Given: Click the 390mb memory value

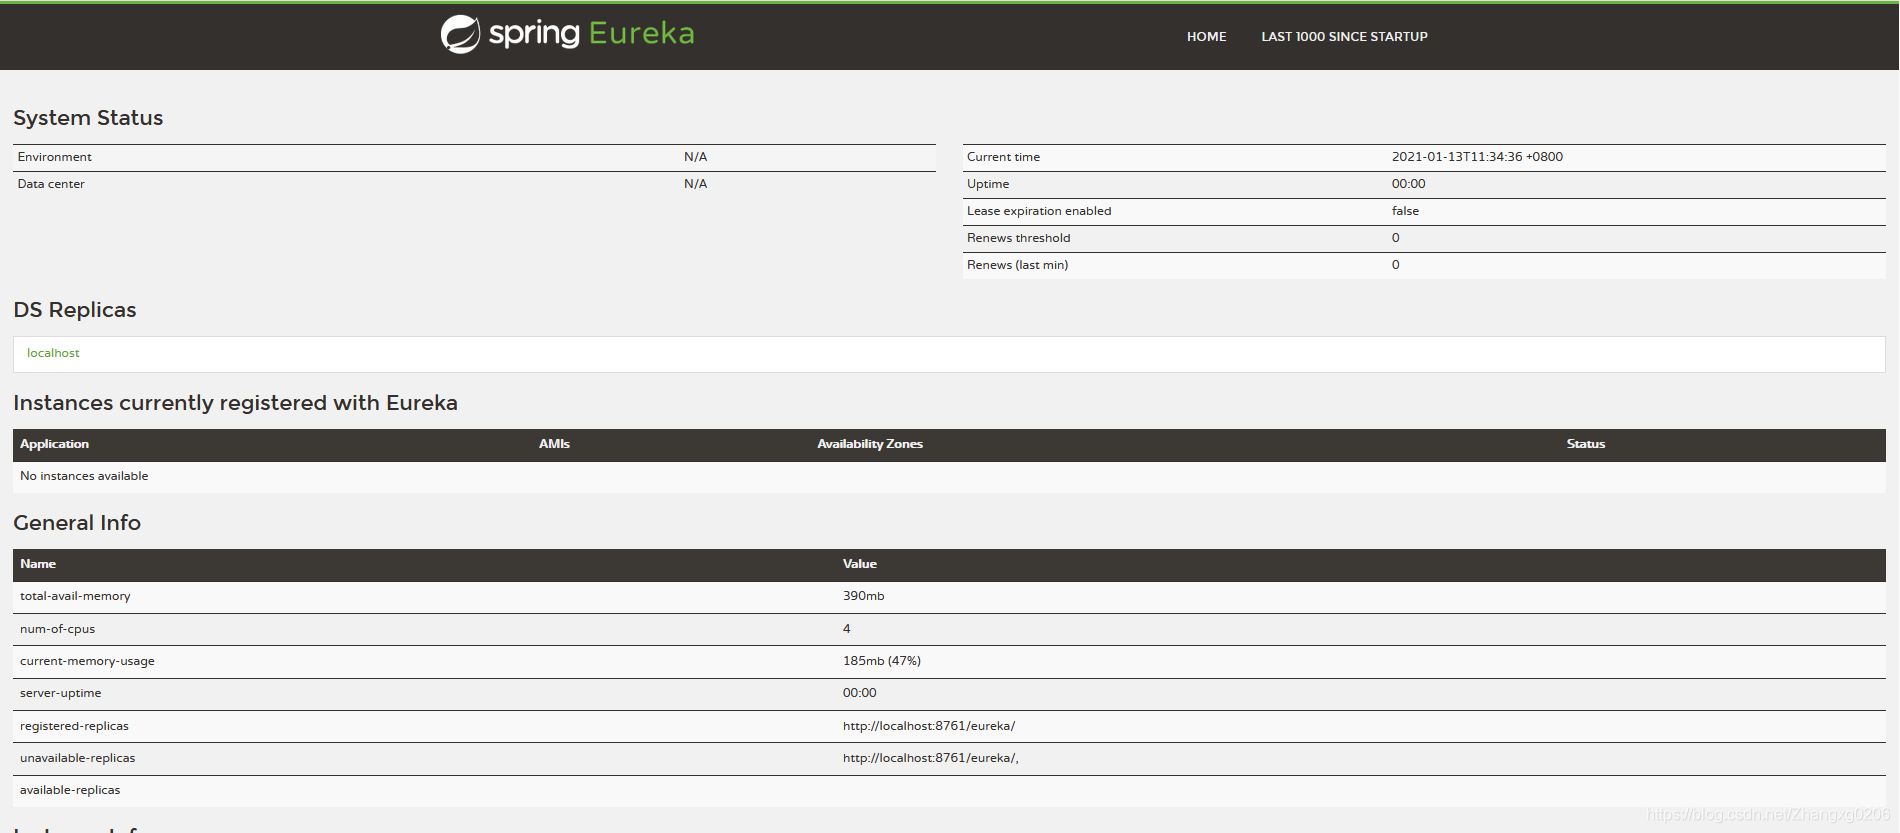Looking at the screenshot, I should (x=863, y=596).
